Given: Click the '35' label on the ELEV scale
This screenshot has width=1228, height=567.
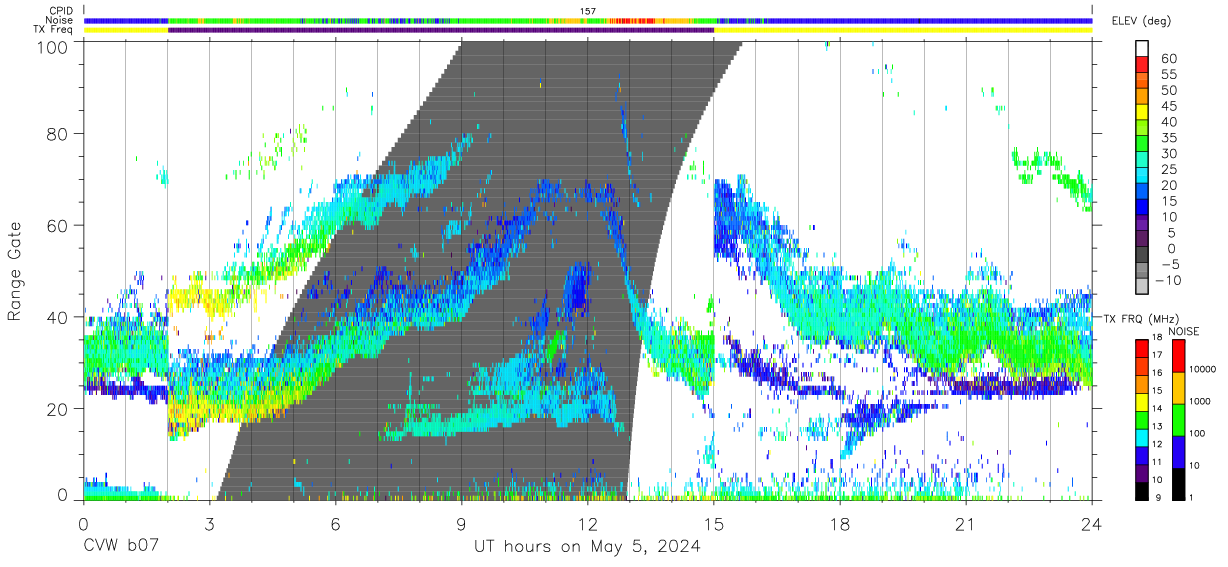Looking at the screenshot, I should (x=1168, y=137).
